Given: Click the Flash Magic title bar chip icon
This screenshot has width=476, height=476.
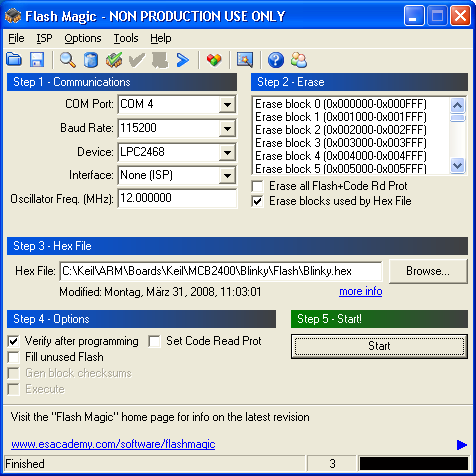Looking at the screenshot, I should 13,15.
